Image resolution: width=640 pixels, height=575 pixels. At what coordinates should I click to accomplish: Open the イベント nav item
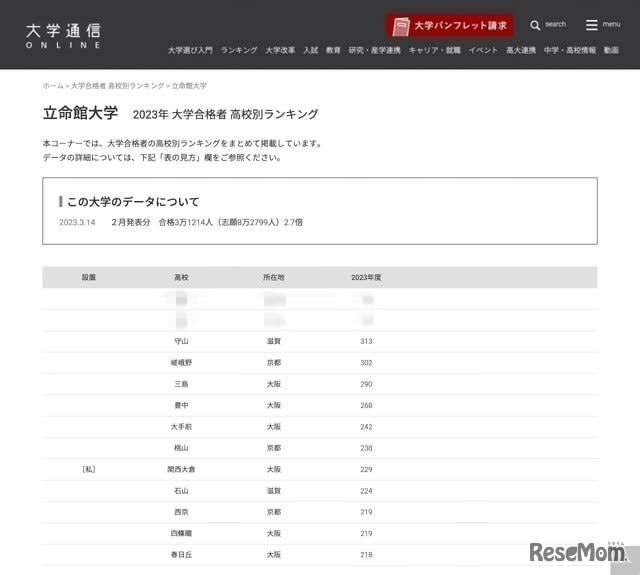point(483,50)
